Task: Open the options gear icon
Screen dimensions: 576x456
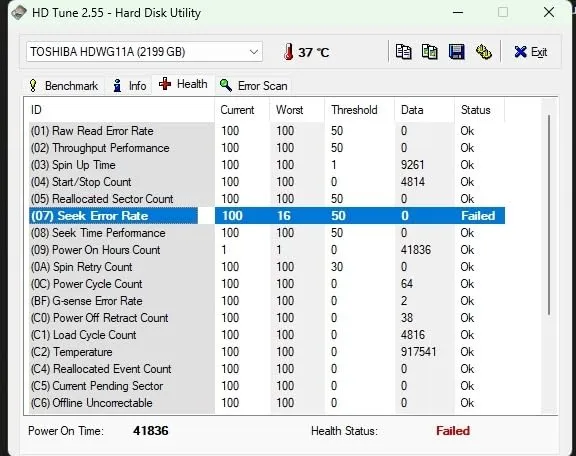Action: coord(483,52)
